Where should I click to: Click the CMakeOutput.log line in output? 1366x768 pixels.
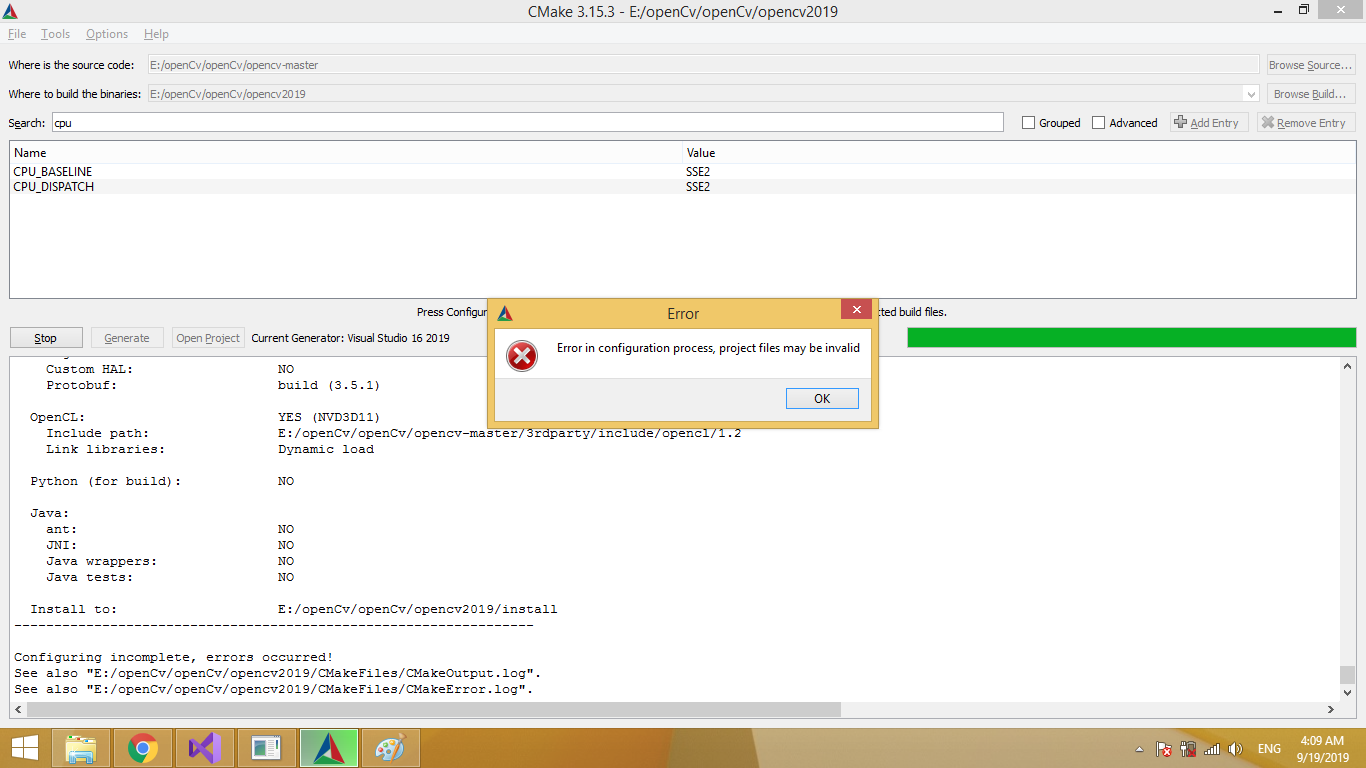[278, 673]
